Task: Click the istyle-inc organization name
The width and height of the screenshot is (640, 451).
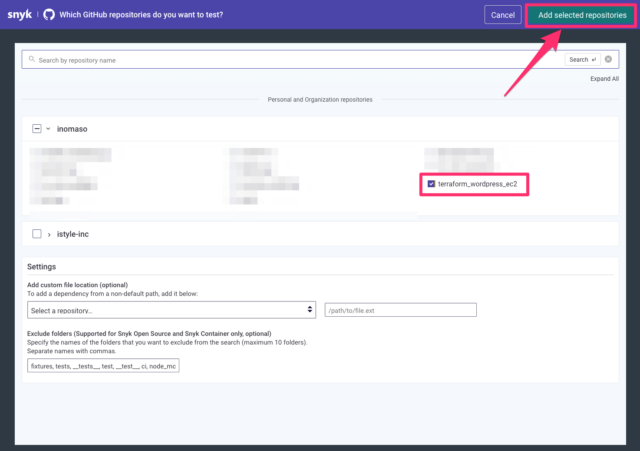Action: [x=73, y=234]
